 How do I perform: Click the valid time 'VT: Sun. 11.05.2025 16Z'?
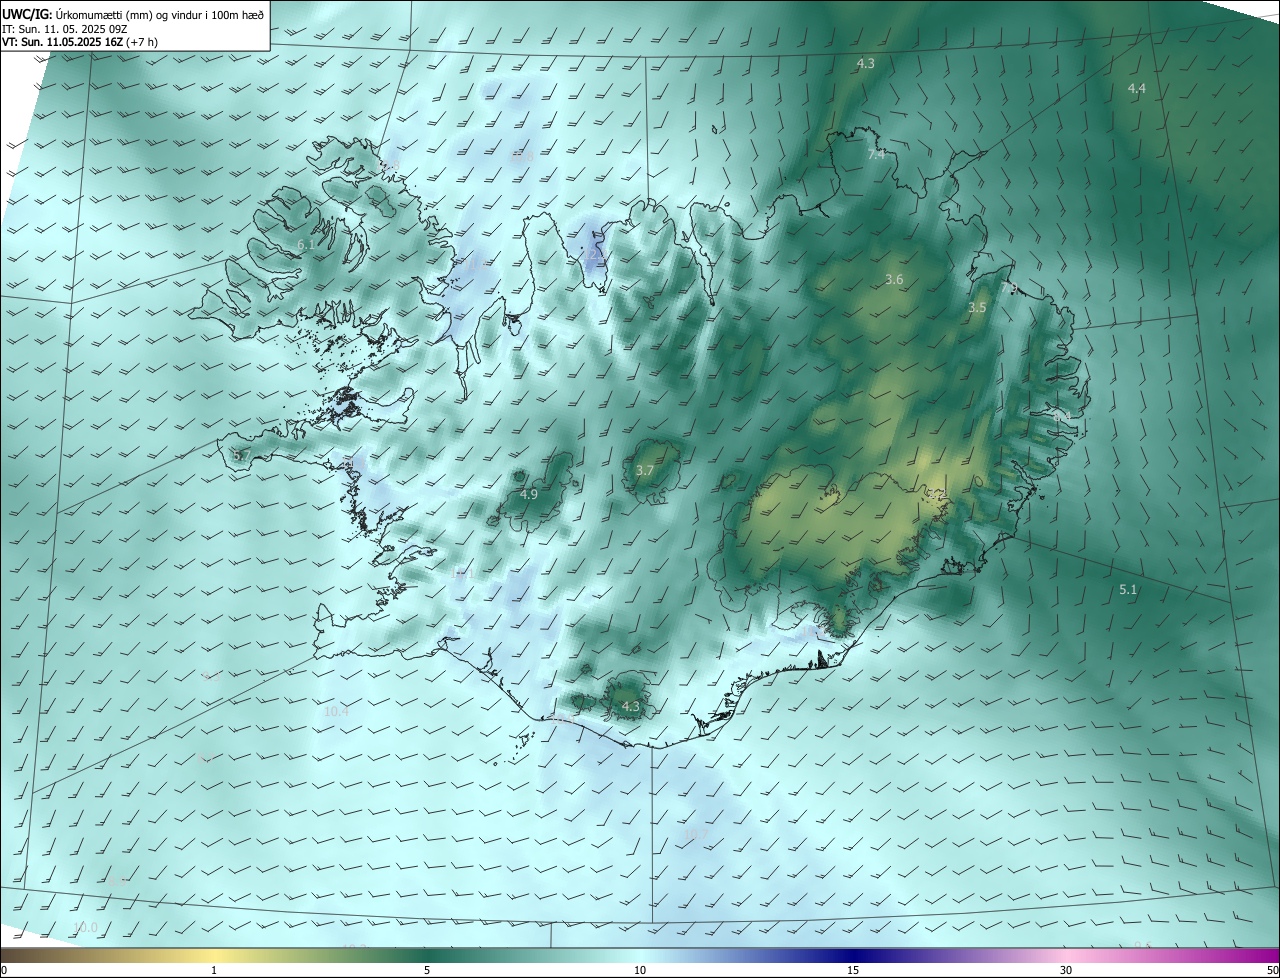62,43
